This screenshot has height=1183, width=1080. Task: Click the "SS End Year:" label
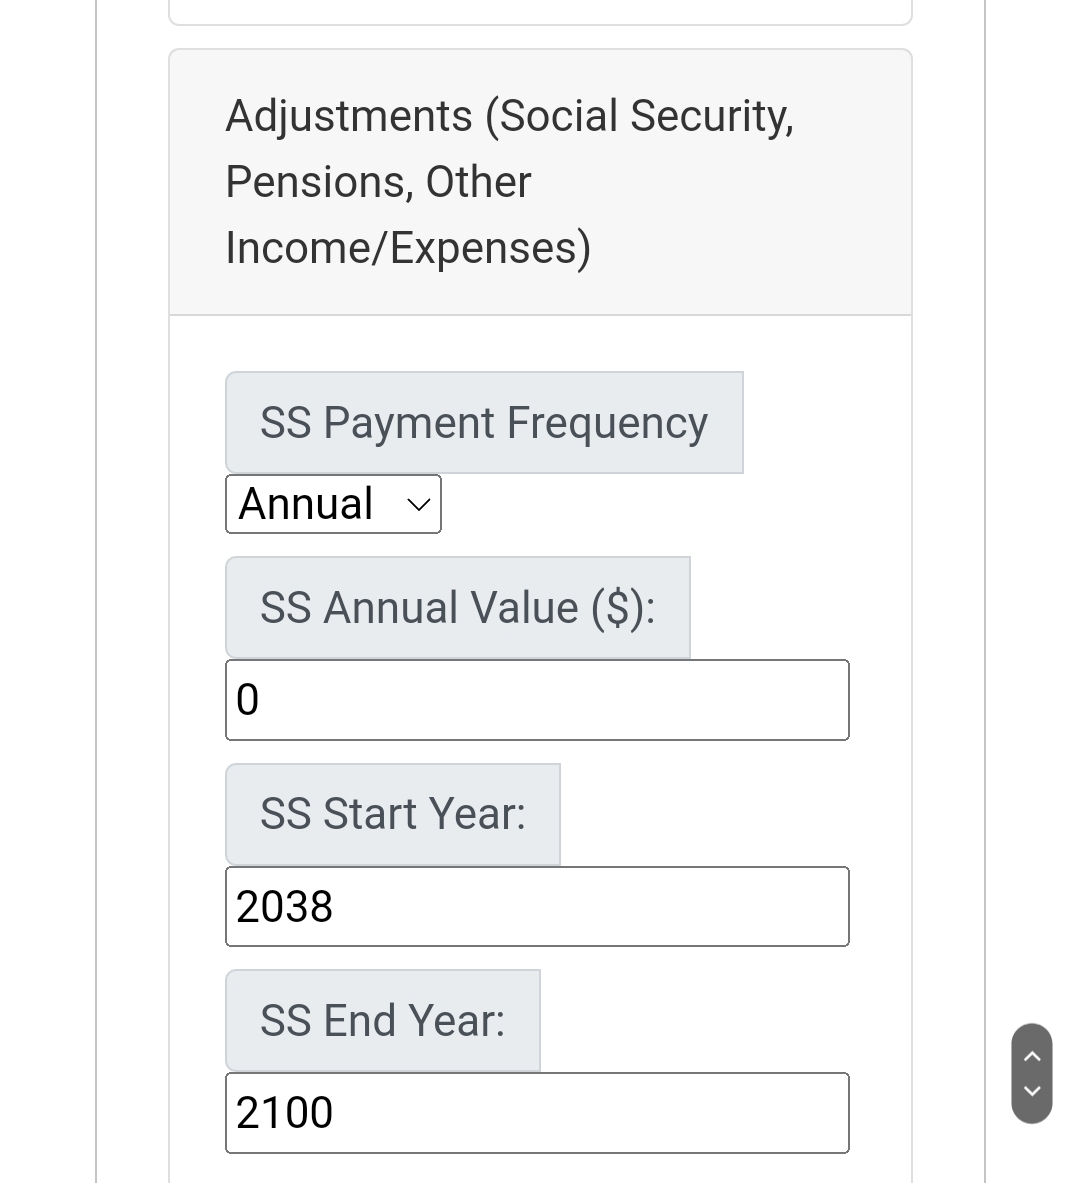click(x=382, y=1020)
